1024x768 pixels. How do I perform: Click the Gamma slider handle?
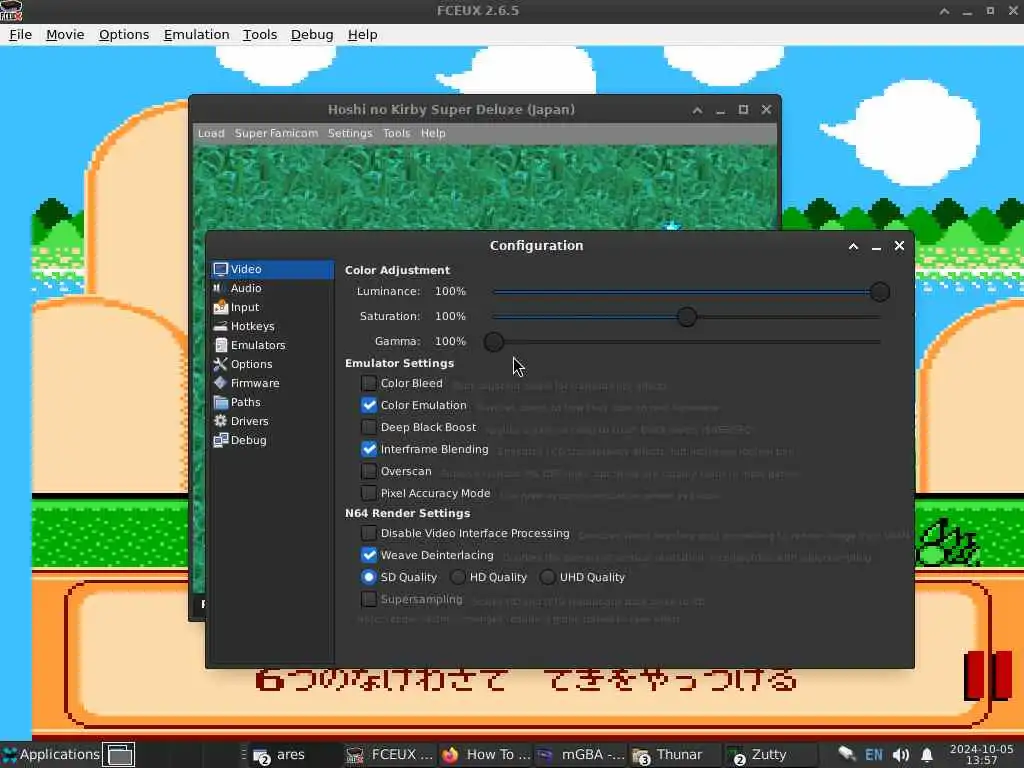coord(494,342)
